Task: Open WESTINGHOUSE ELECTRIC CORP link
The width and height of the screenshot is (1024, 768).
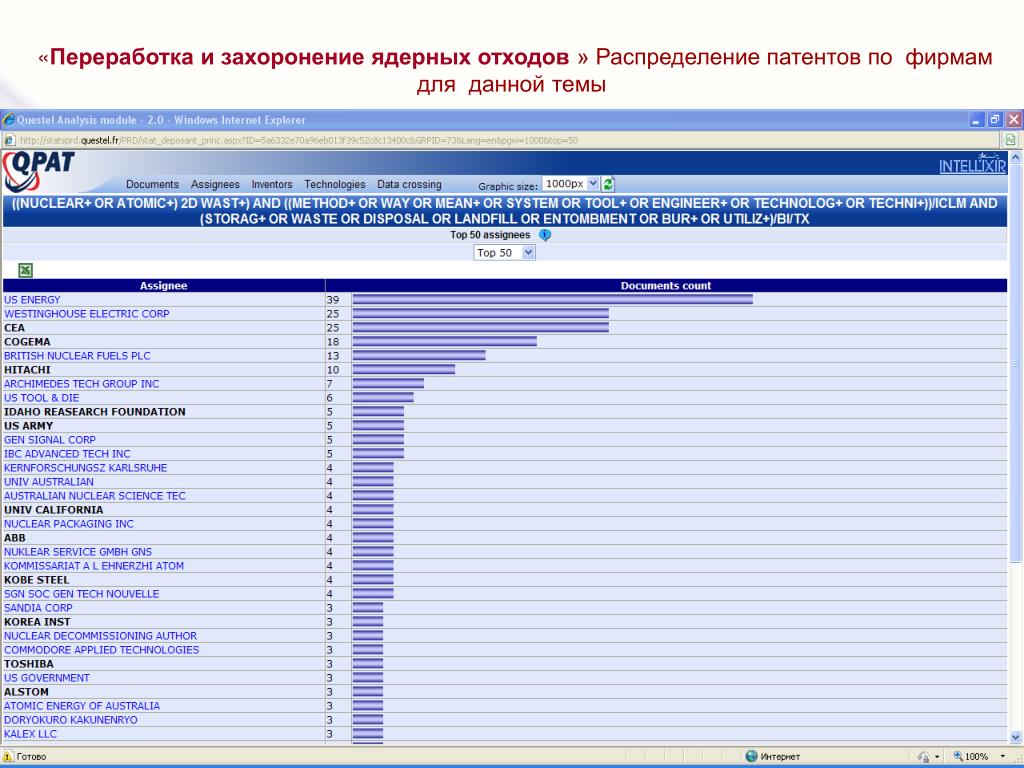Action: [x=86, y=313]
